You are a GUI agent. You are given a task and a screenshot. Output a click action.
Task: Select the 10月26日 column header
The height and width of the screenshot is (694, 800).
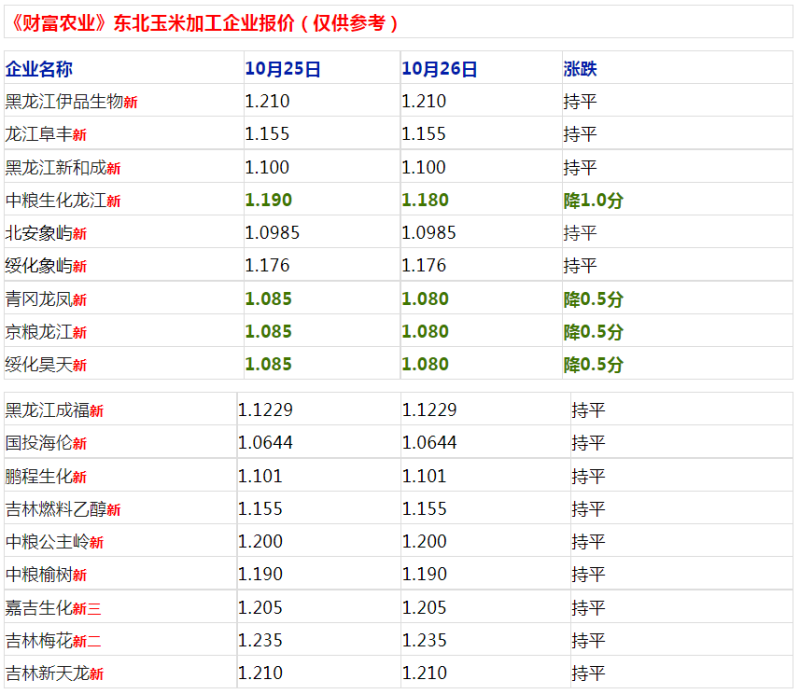pos(439,69)
